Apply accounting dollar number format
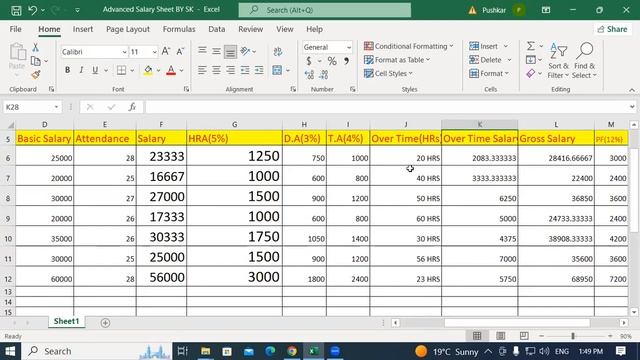640x360 pixels. coord(309,61)
